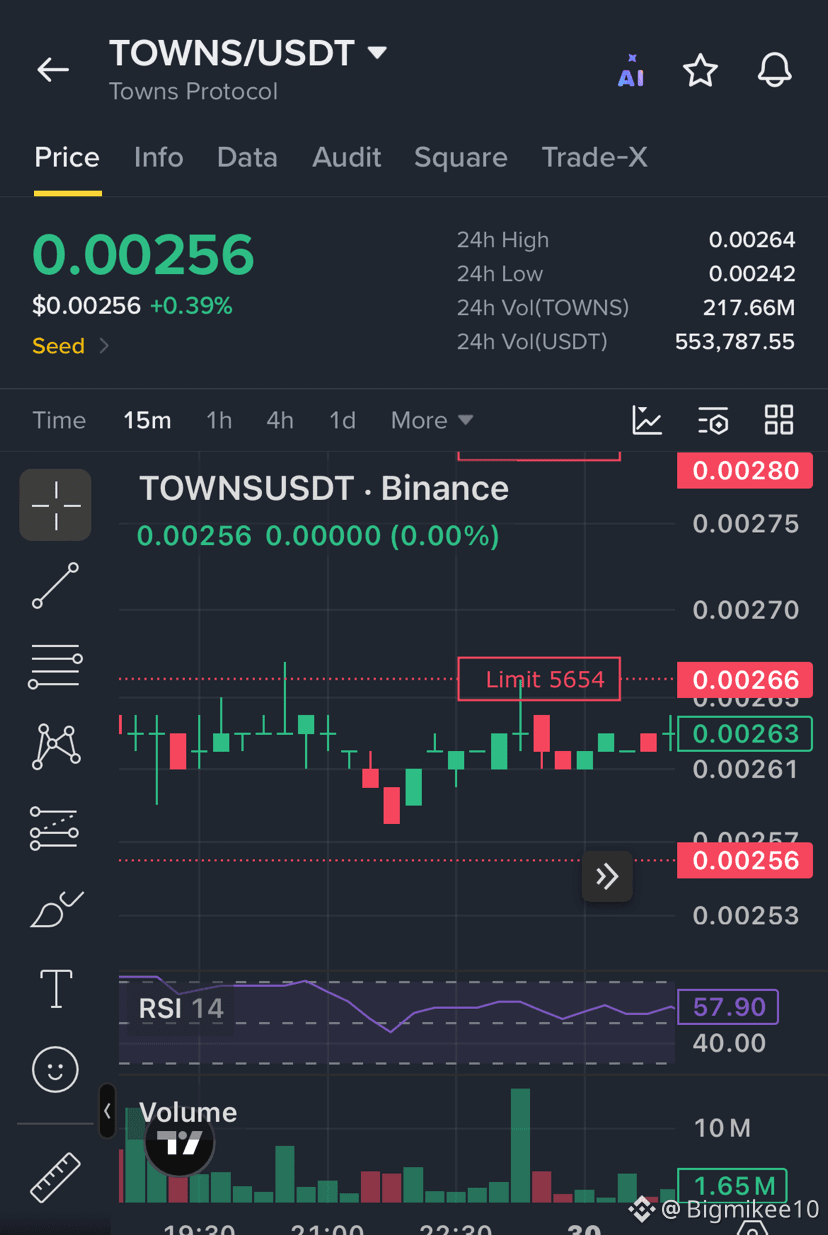Viewport: 828px width, 1235px height.
Task: Select the 1h chart interval
Action: click(219, 420)
